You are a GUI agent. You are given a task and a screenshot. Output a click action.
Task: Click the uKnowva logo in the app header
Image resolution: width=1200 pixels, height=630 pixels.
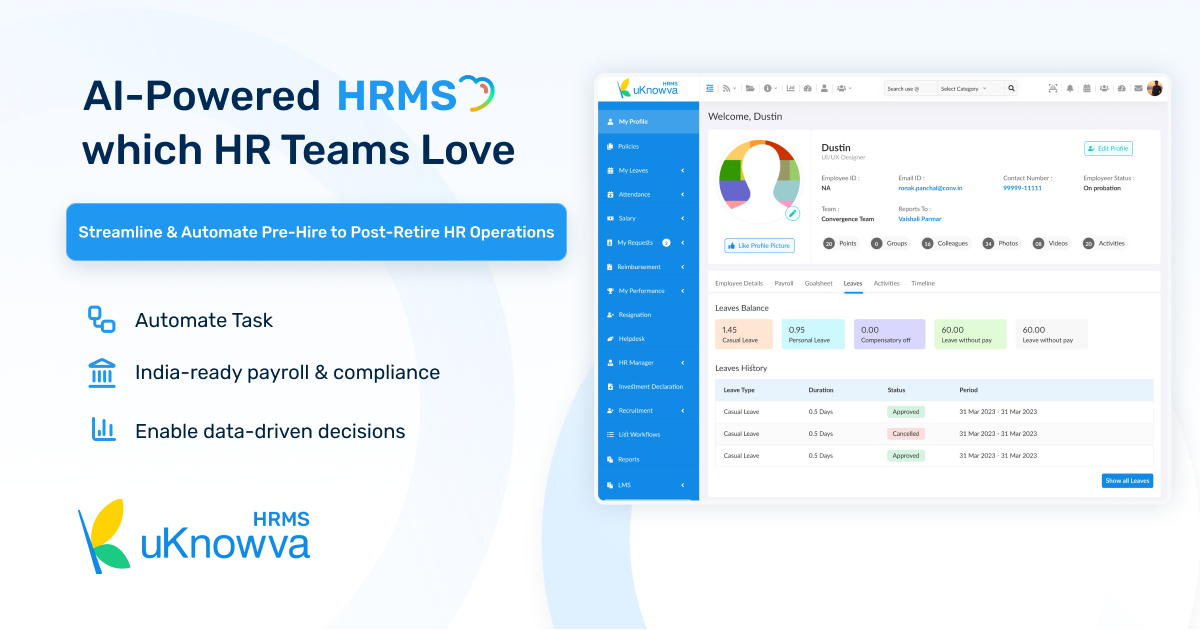(x=649, y=88)
